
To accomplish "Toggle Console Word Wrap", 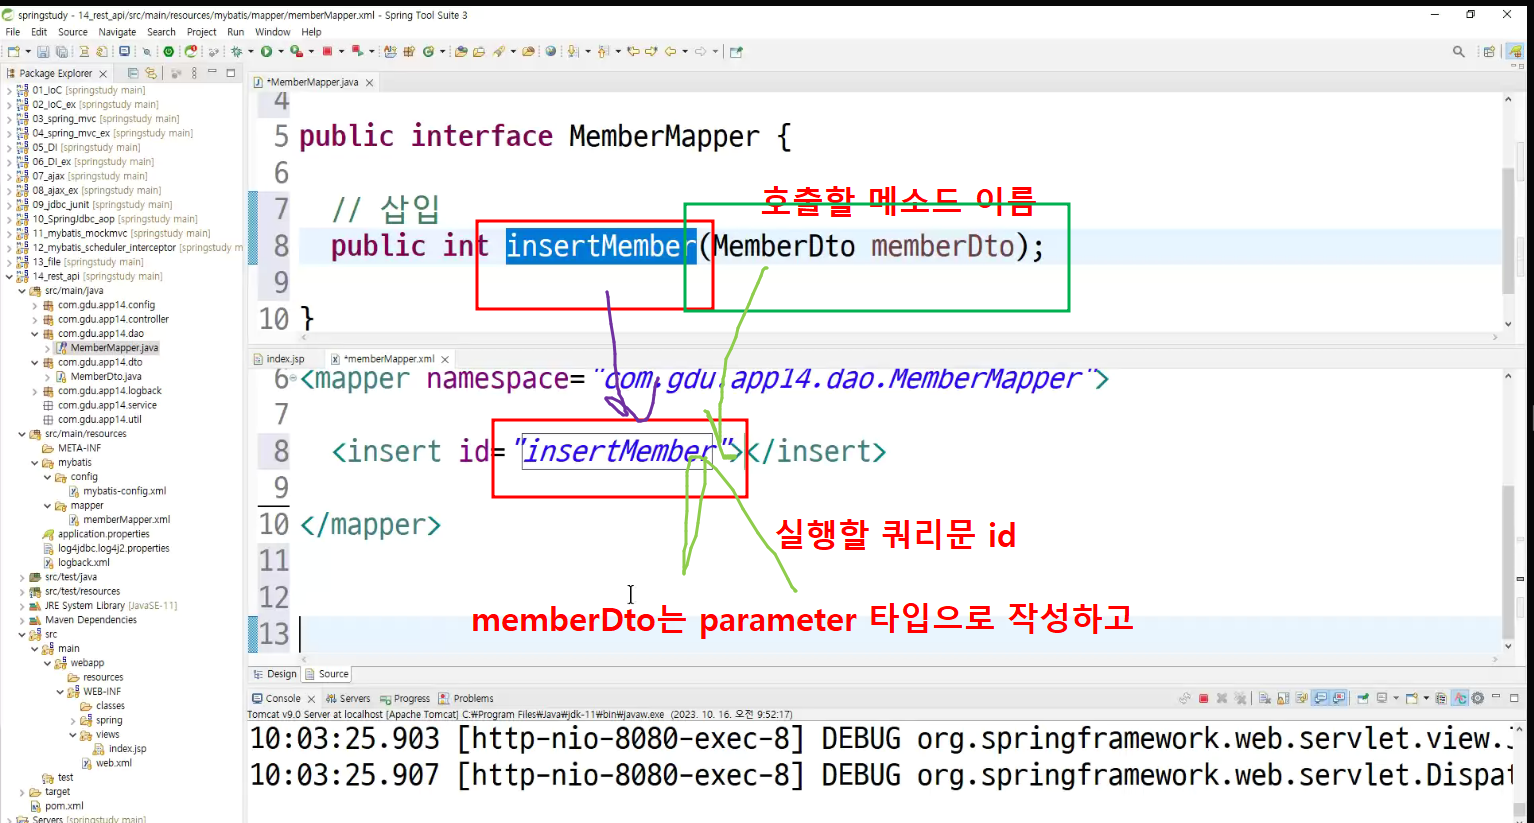I will (x=1301, y=698).
